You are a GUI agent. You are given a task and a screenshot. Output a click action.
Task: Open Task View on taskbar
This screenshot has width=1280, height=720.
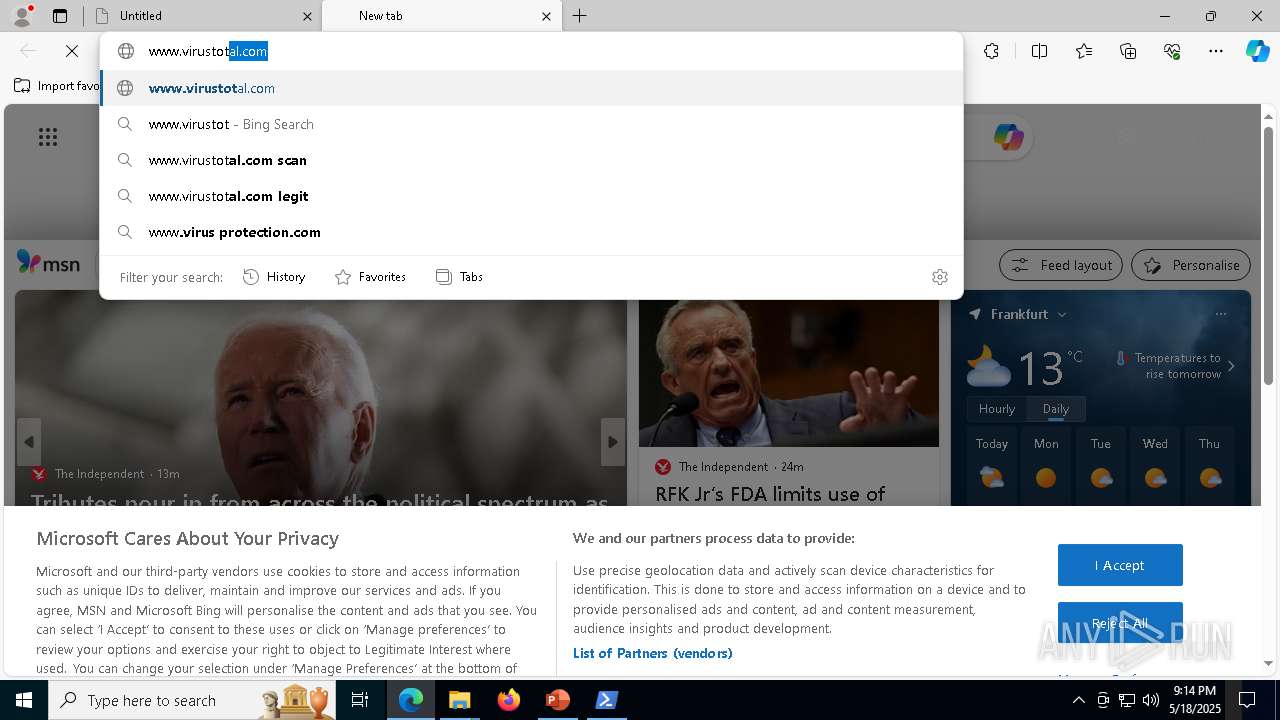[360, 700]
